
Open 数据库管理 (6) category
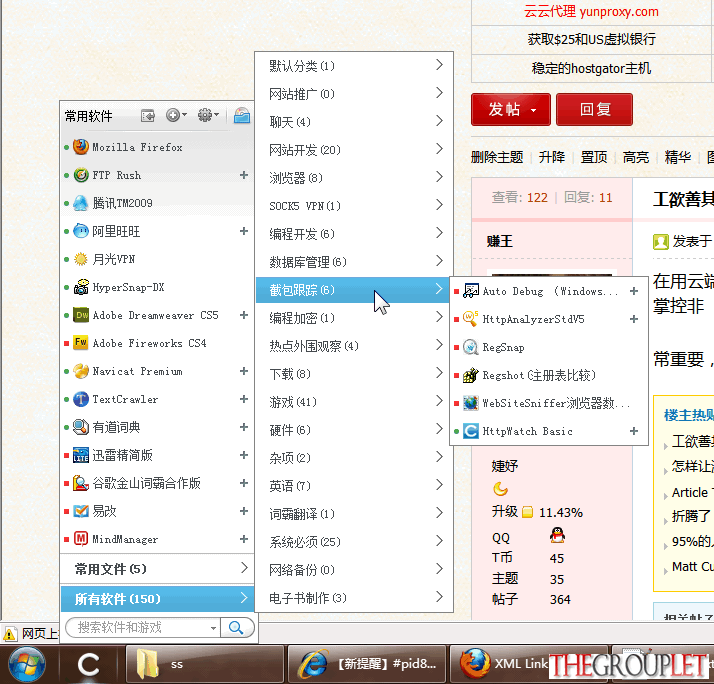(x=354, y=262)
